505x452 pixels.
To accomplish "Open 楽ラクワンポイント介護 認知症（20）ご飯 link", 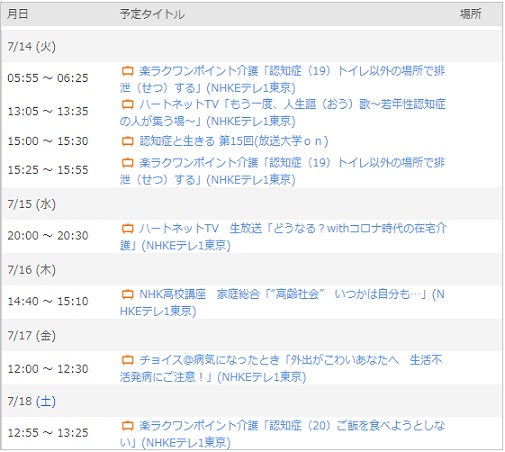I will (x=283, y=434).
